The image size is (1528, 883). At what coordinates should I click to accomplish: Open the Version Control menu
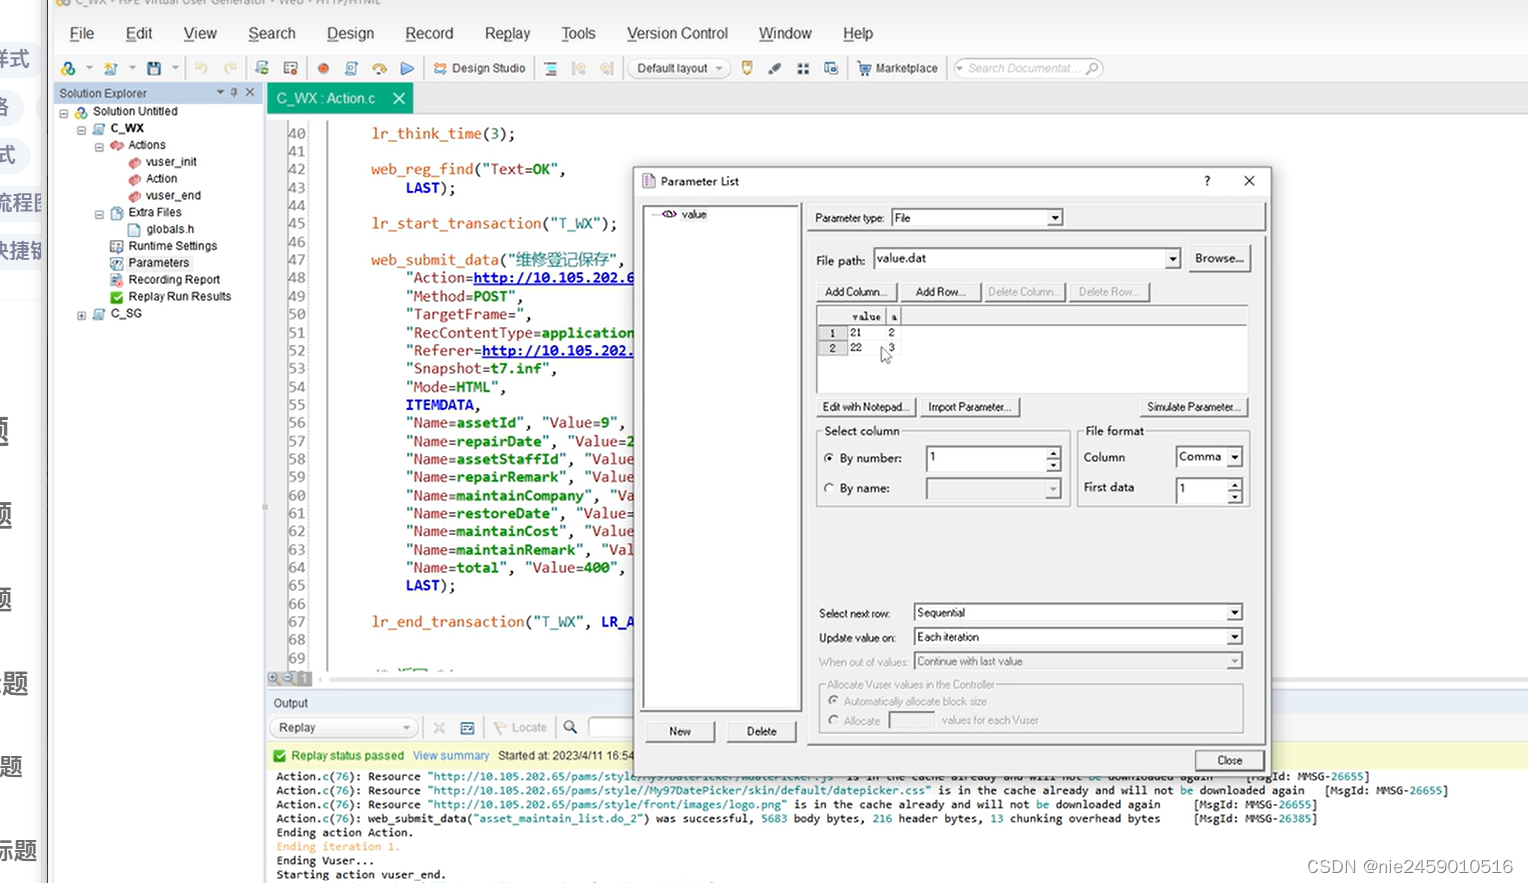677,33
